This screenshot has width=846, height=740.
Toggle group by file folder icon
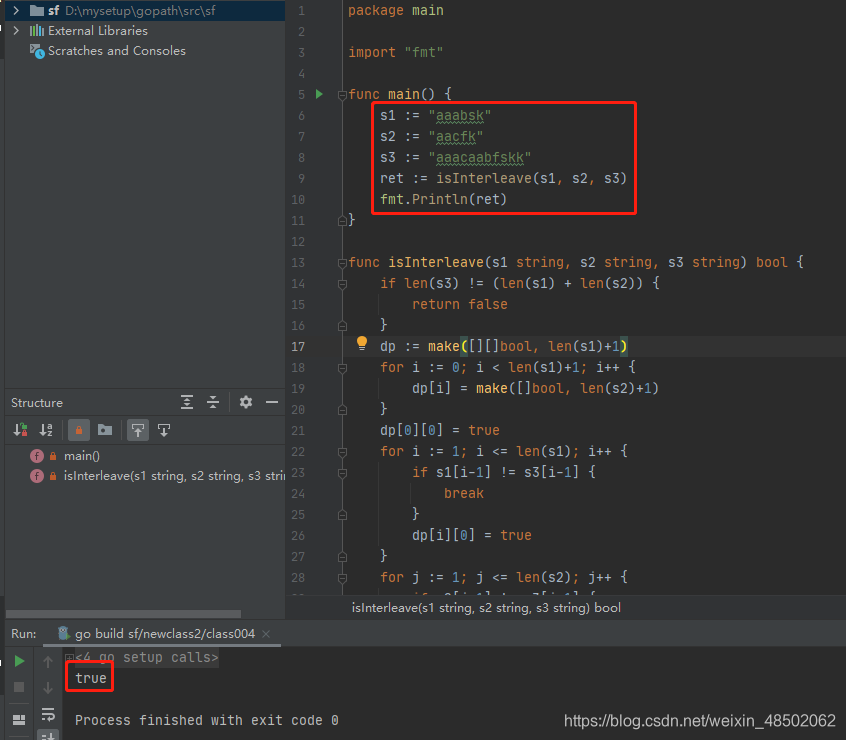pyautogui.click(x=105, y=430)
